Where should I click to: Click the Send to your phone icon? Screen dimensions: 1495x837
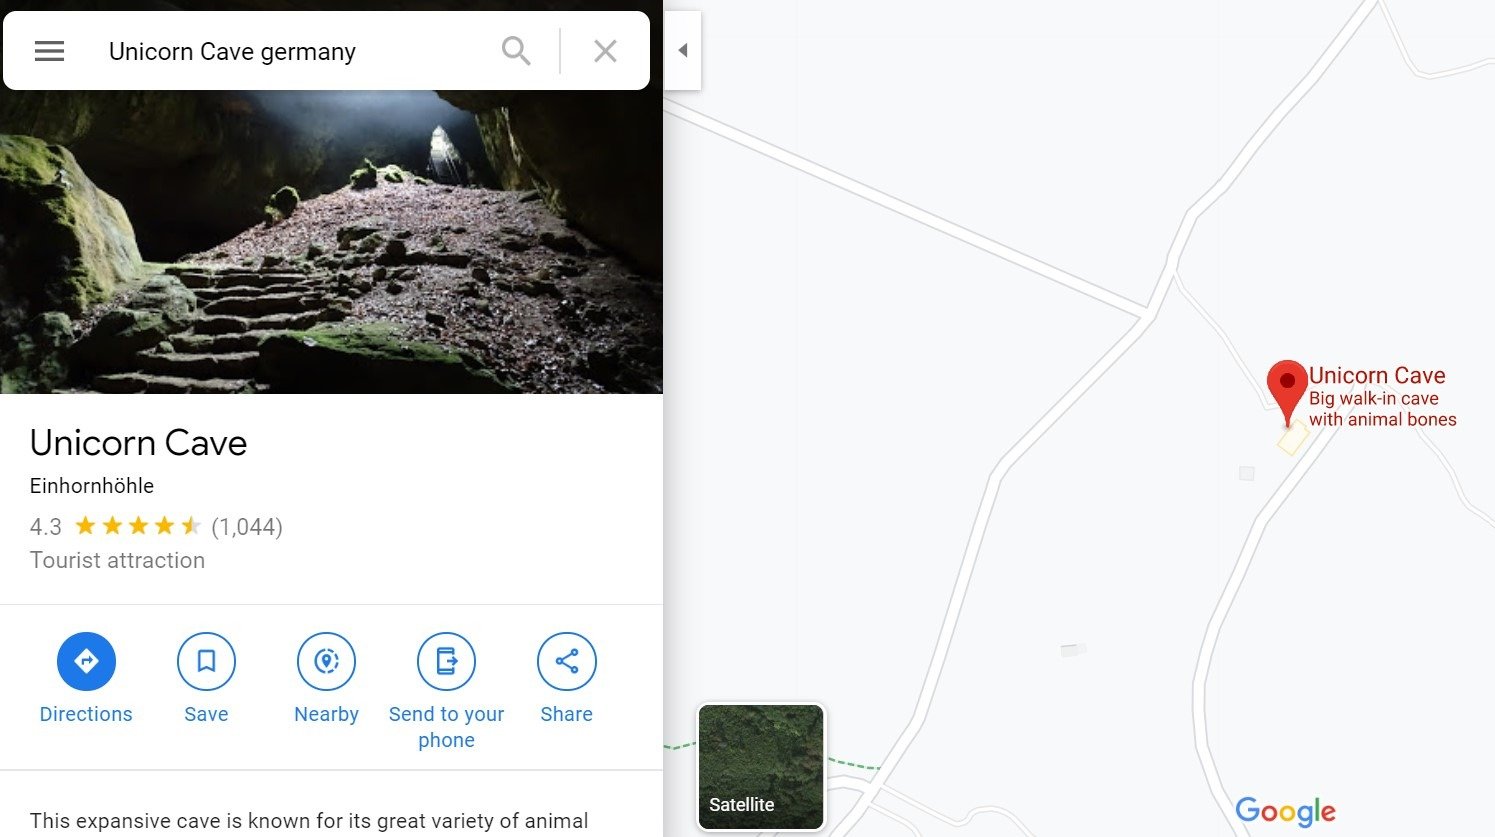(x=446, y=661)
